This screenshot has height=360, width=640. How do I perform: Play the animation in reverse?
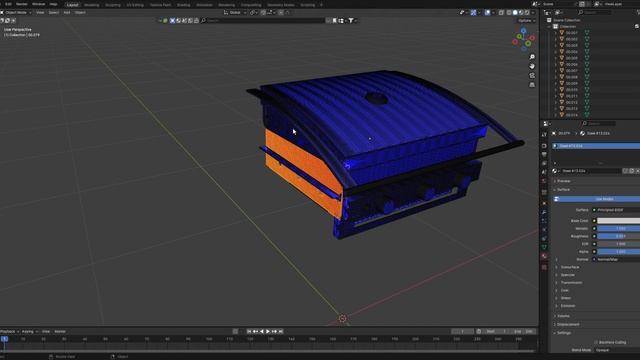(262, 331)
